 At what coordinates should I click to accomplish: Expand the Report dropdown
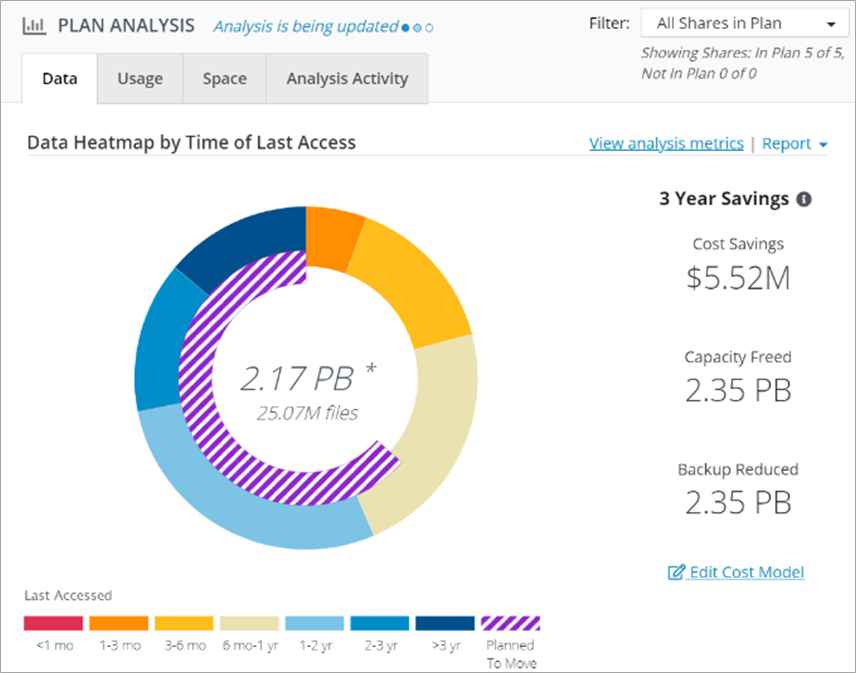click(795, 143)
